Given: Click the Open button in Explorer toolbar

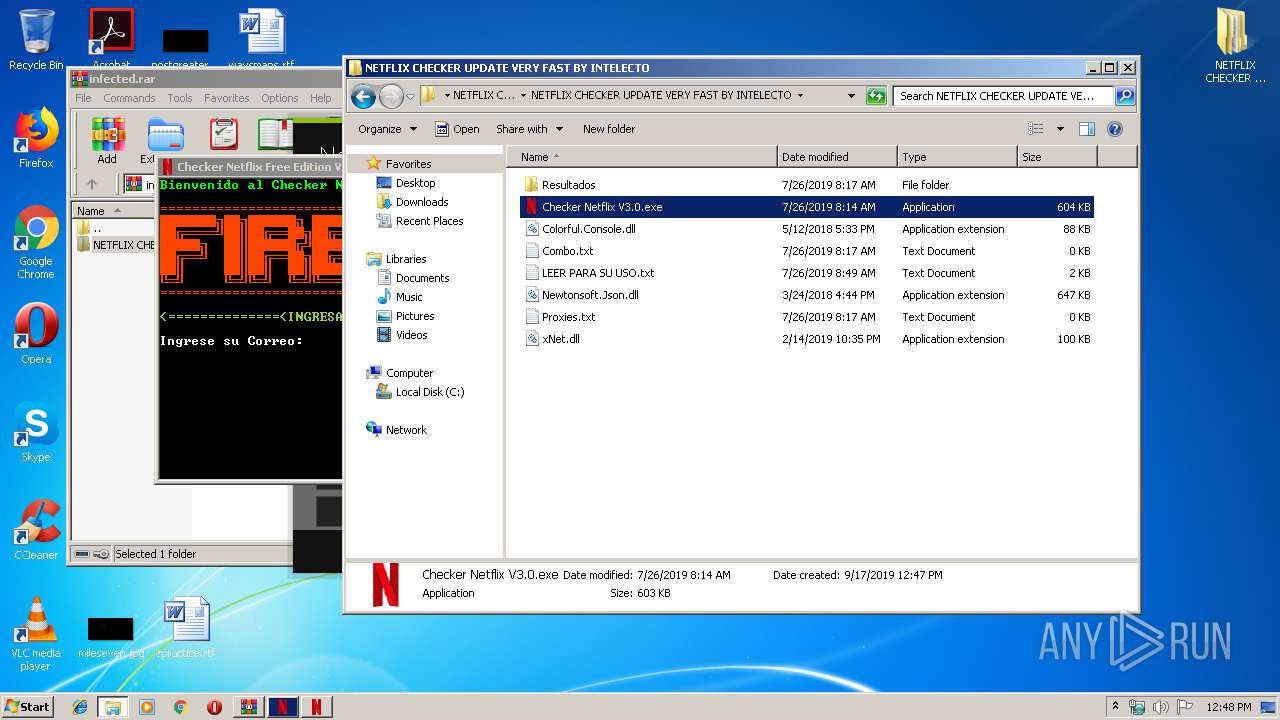Looking at the screenshot, I should pos(457,129).
